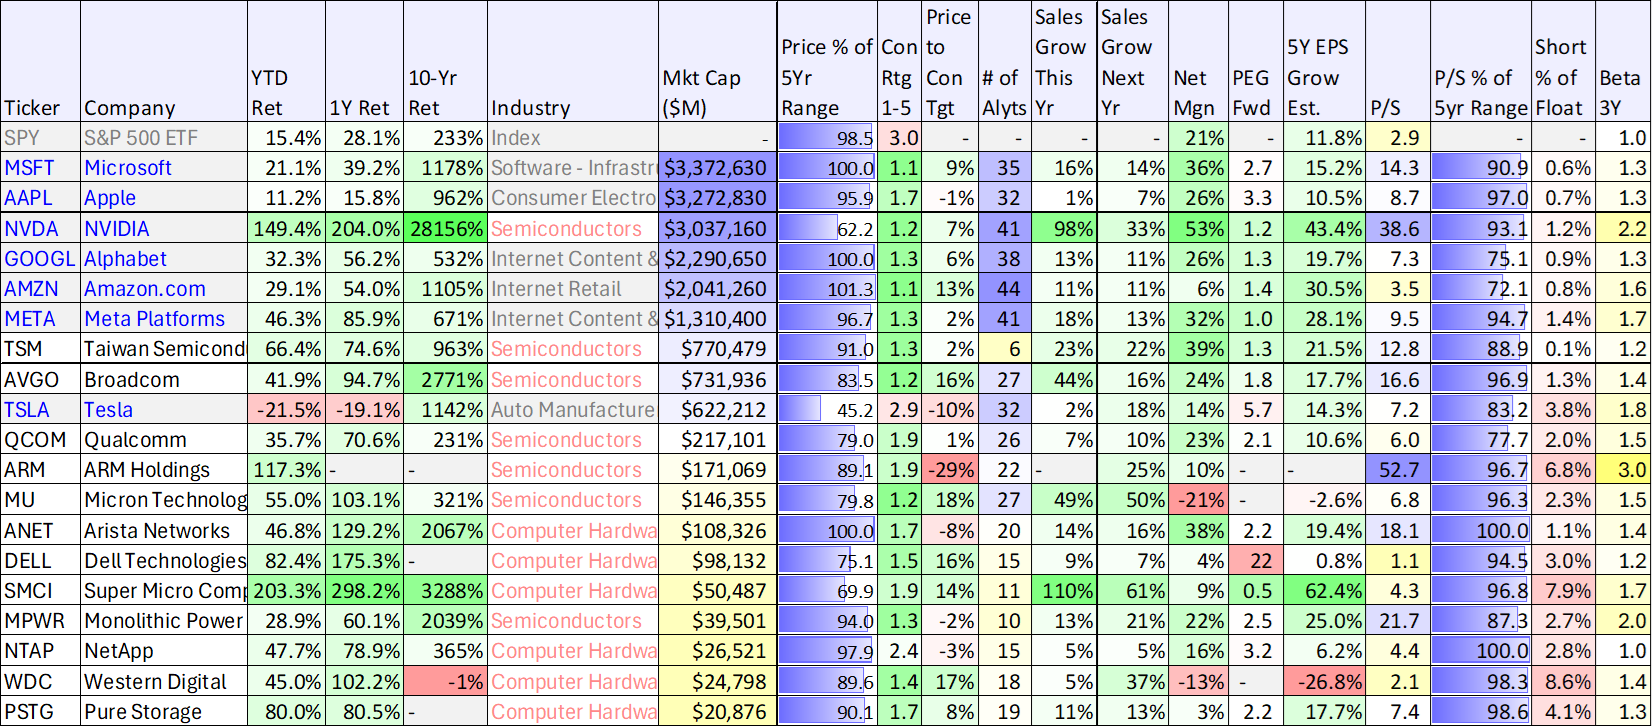The image size is (1652, 727).
Task: Select Amazon's 101.3 price range cell
Action: (x=827, y=289)
